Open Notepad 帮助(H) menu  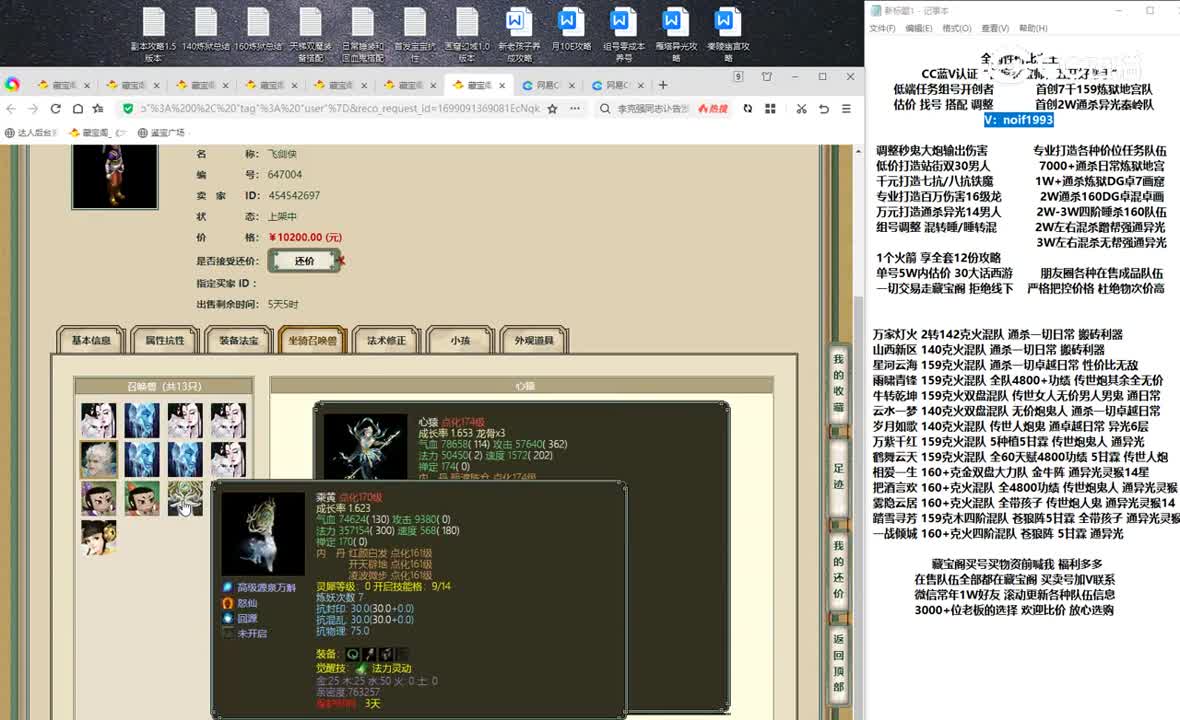click(1032, 28)
